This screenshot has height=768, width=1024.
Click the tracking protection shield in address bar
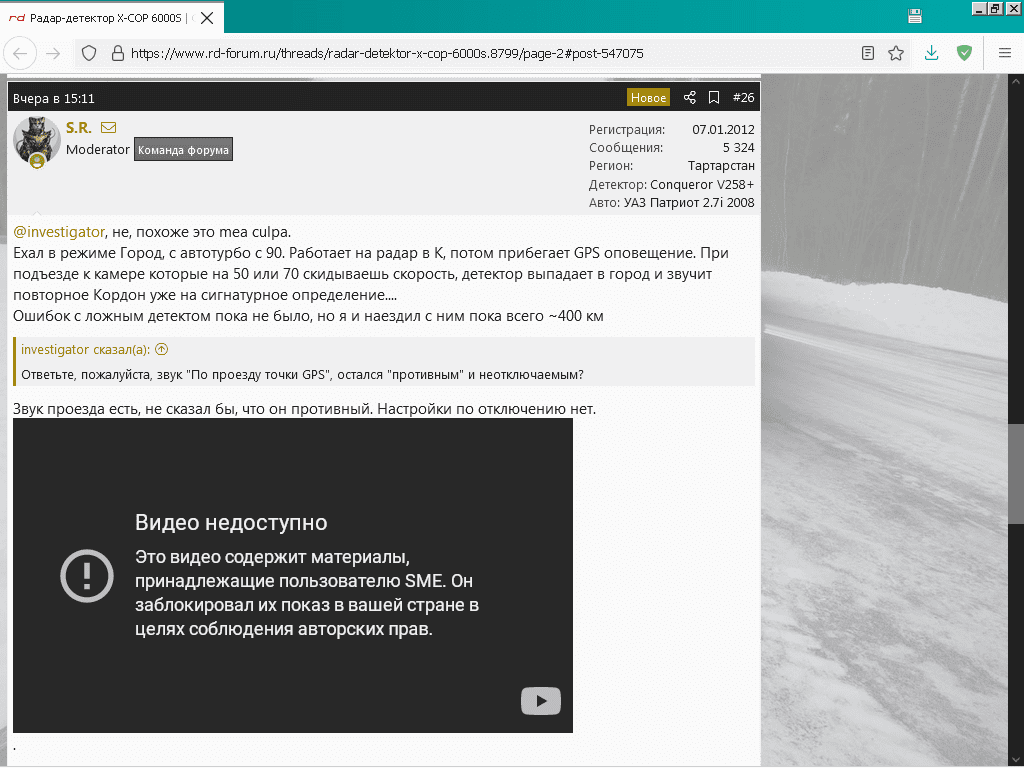pyautogui.click(x=89, y=53)
